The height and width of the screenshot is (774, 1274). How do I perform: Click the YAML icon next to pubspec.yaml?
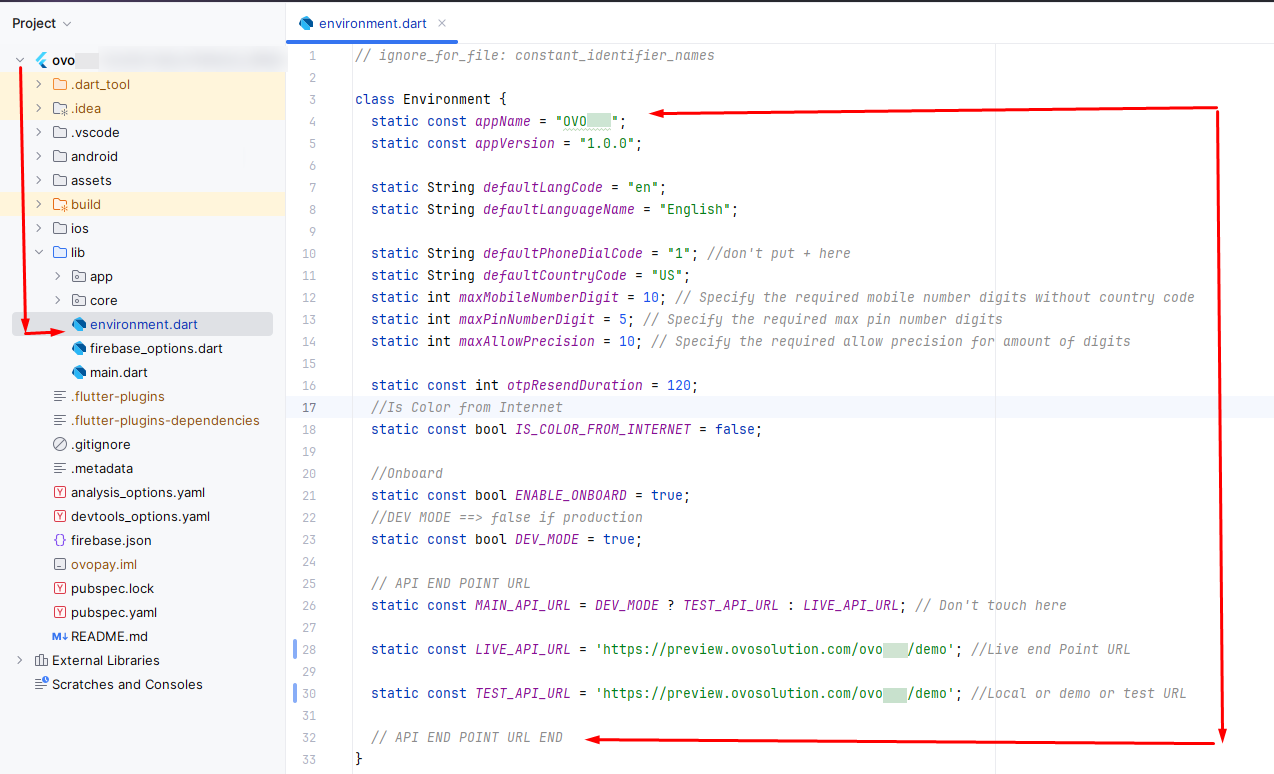point(60,612)
